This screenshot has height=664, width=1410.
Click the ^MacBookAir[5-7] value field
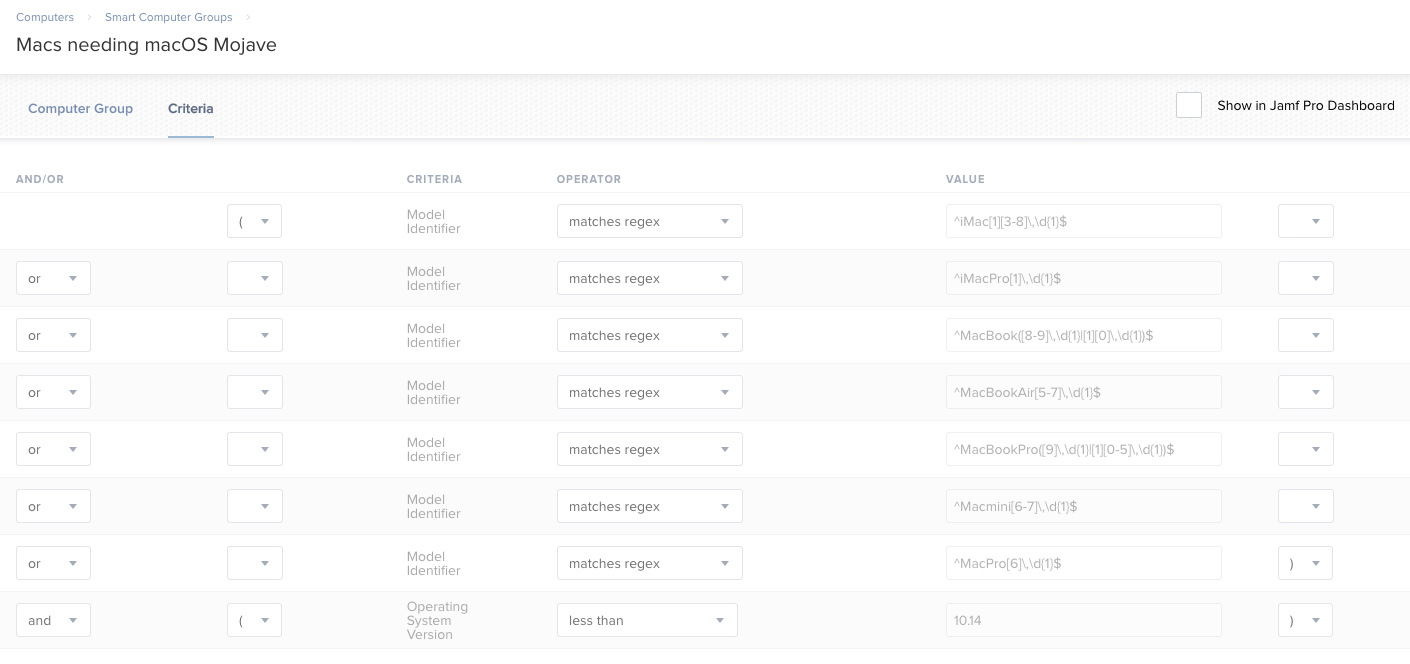click(1084, 392)
